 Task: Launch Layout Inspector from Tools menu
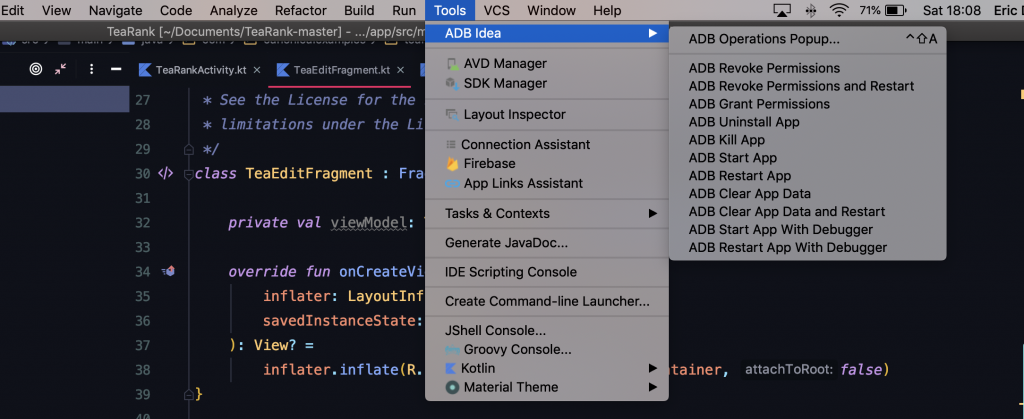514,114
